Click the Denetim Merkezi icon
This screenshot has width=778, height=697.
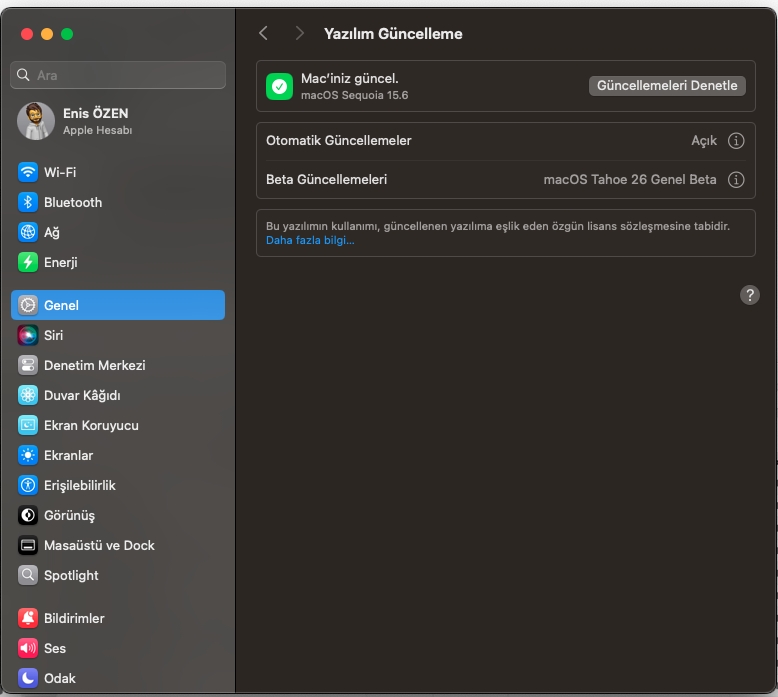(x=28, y=365)
